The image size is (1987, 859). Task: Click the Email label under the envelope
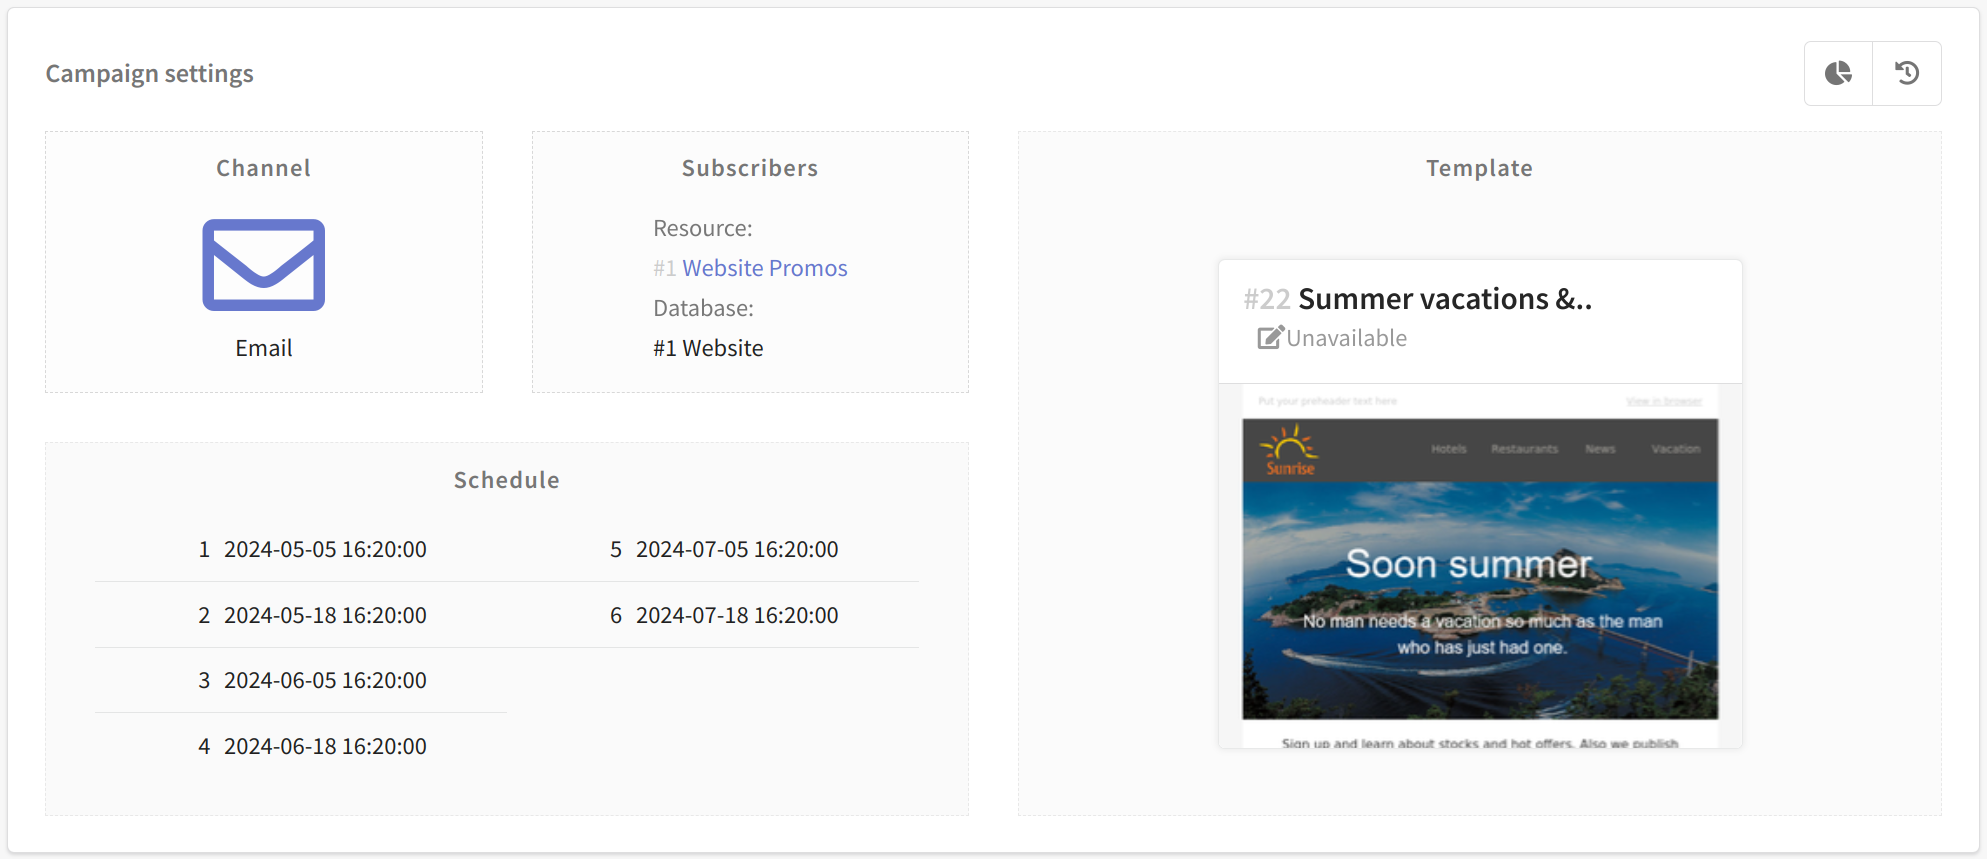(264, 348)
